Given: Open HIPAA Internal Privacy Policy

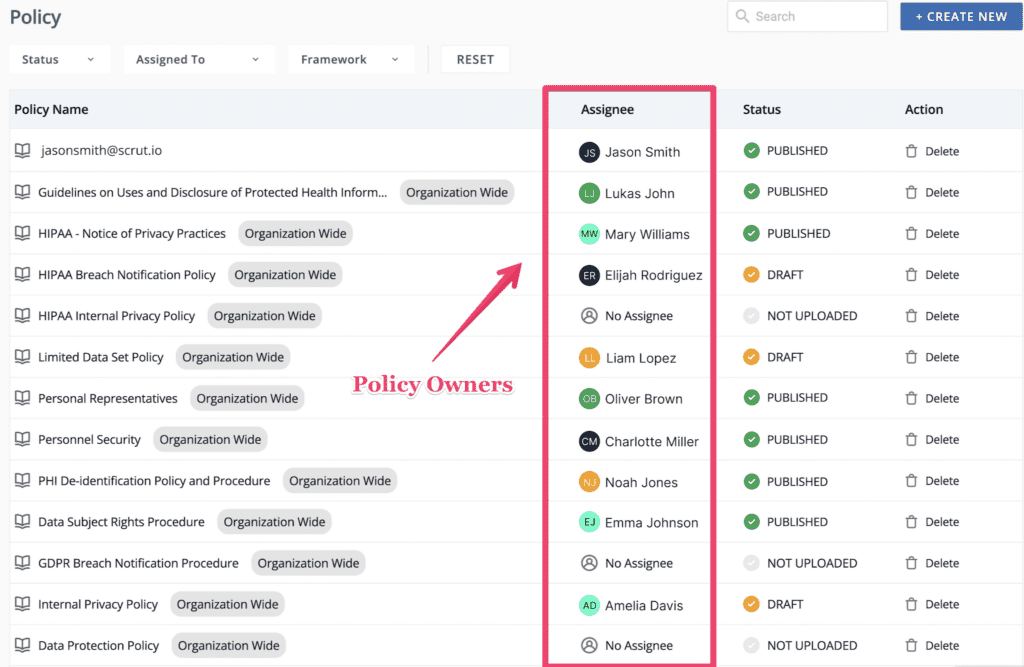Looking at the screenshot, I should 116,316.
